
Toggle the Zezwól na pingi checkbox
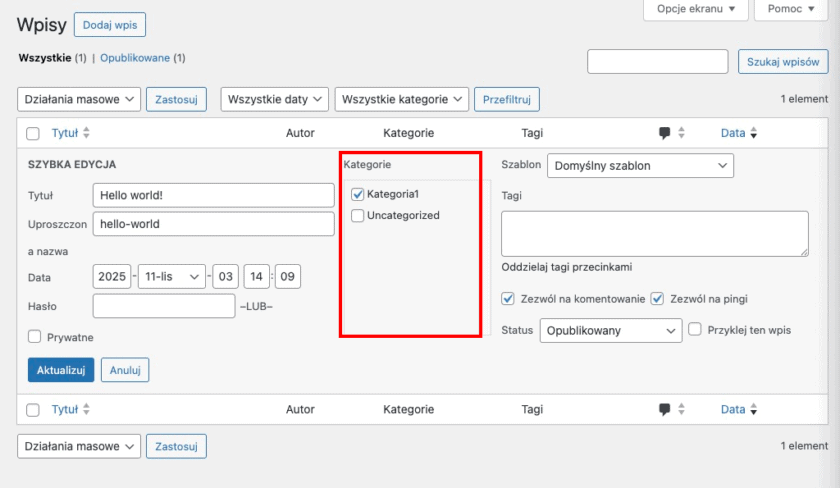click(658, 298)
